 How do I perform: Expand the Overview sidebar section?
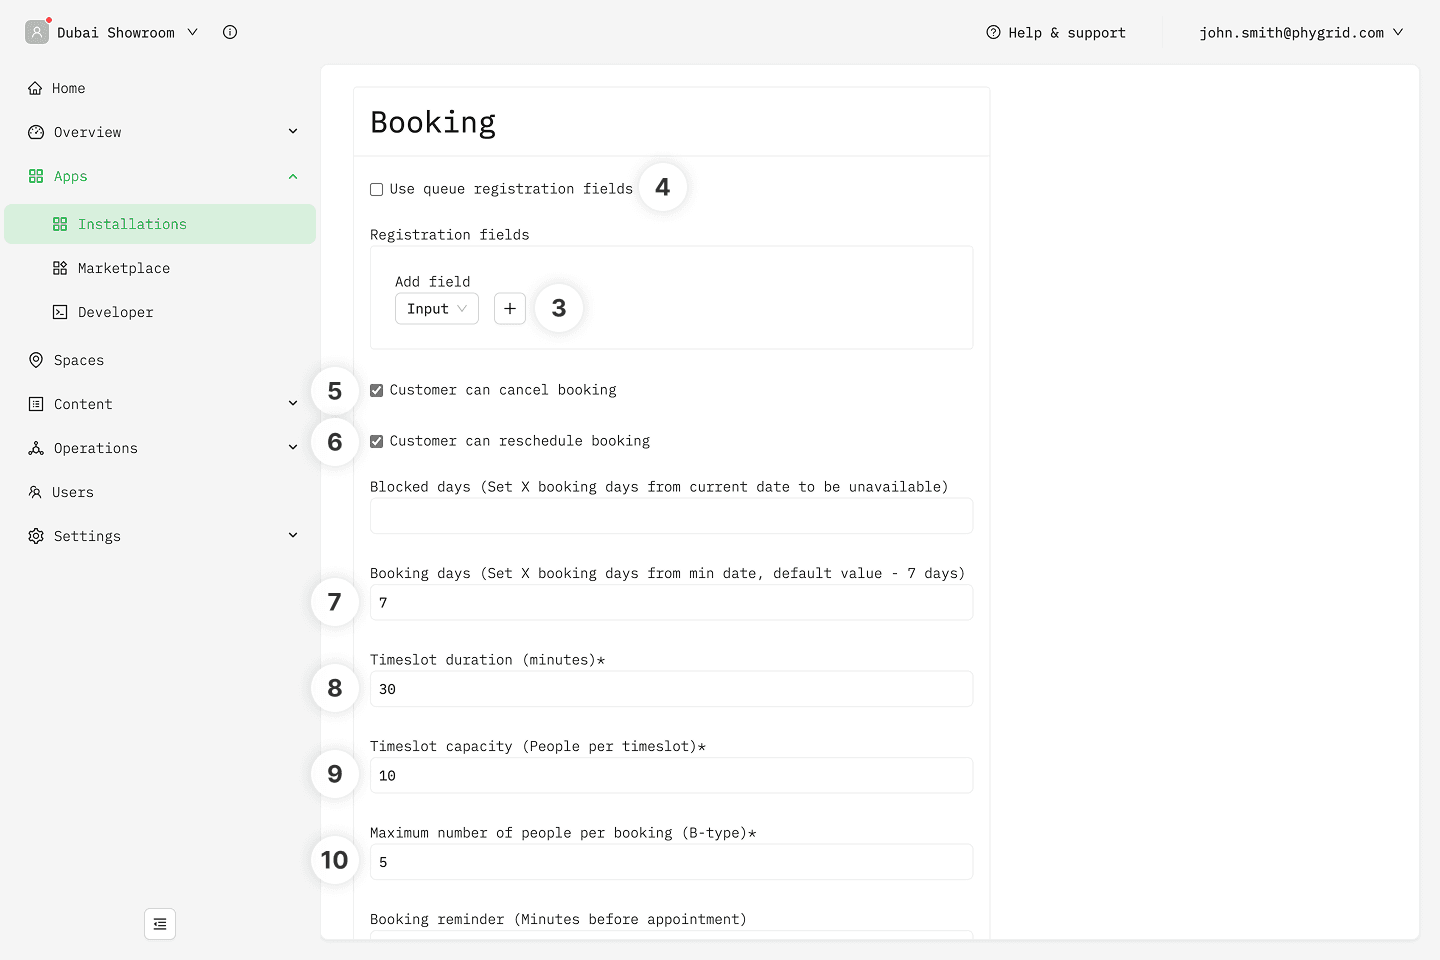[x=292, y=132]
